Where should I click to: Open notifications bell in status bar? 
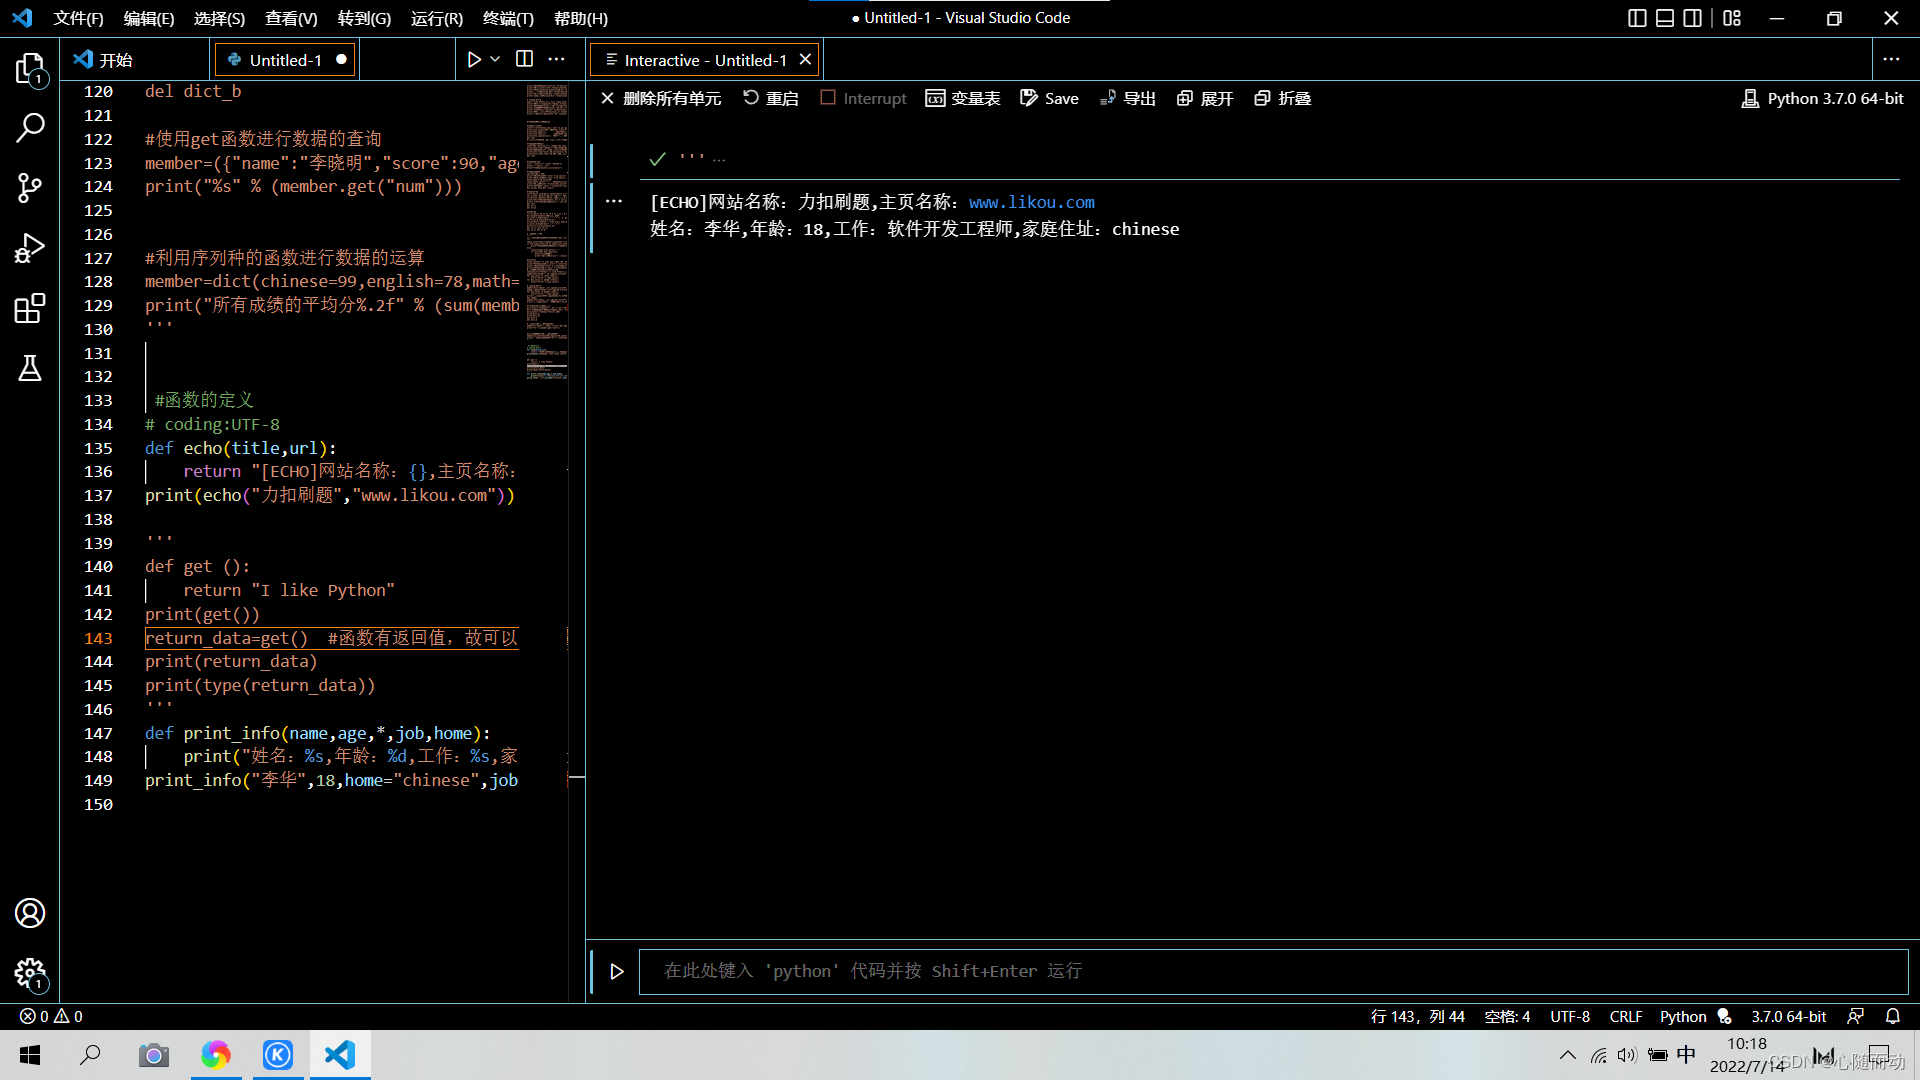pyautogui.click(x=1893, y=1016)
